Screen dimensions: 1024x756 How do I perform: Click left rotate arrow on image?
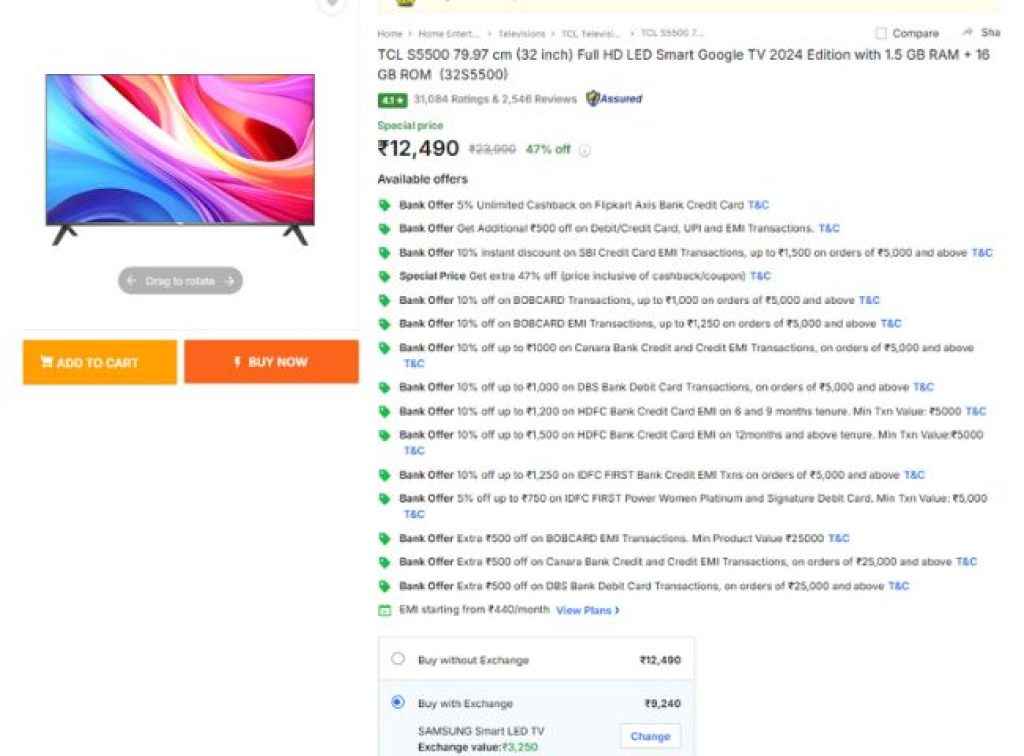131,281
